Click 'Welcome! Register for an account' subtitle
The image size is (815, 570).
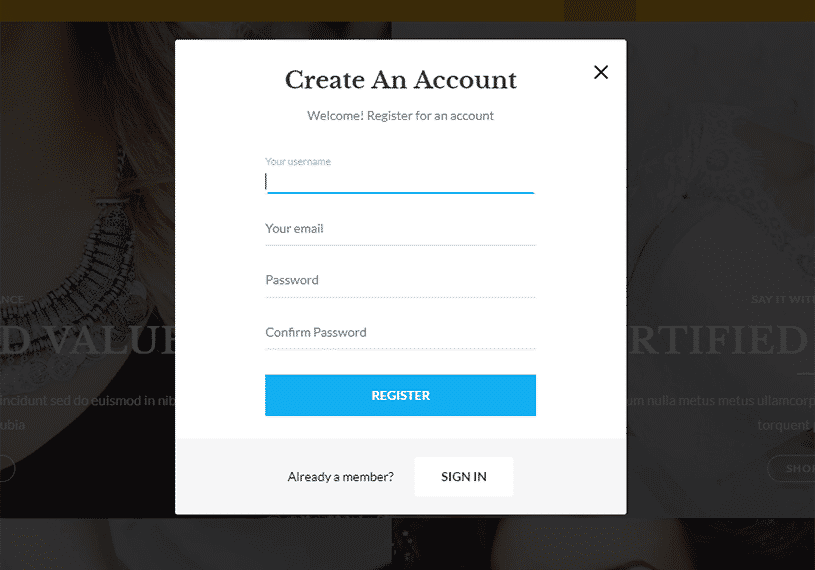tap(400, 116)
